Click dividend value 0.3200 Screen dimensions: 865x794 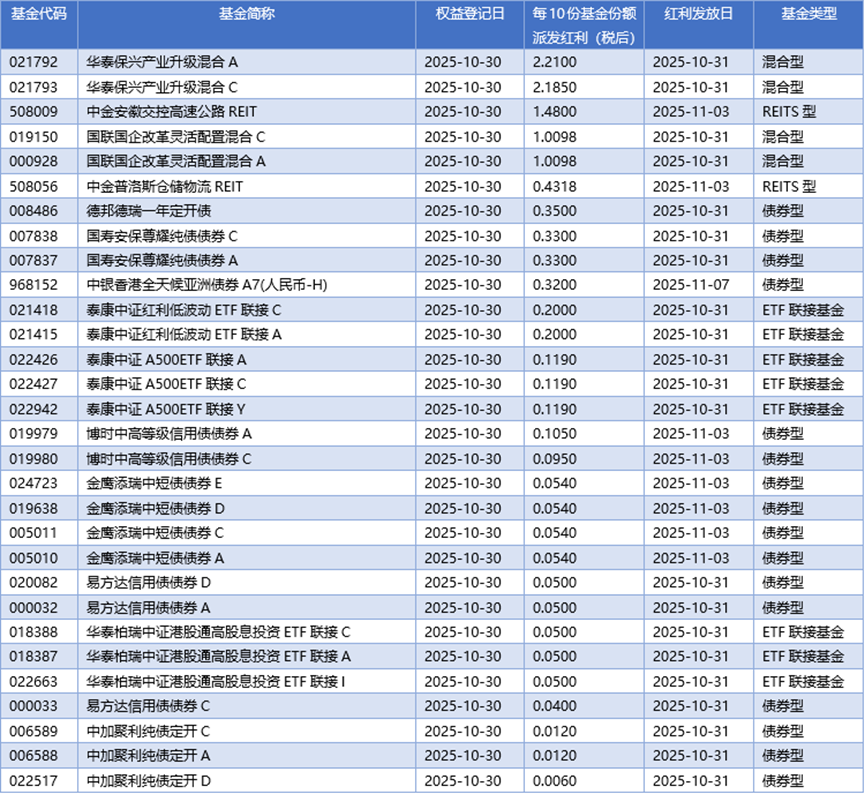554,285
